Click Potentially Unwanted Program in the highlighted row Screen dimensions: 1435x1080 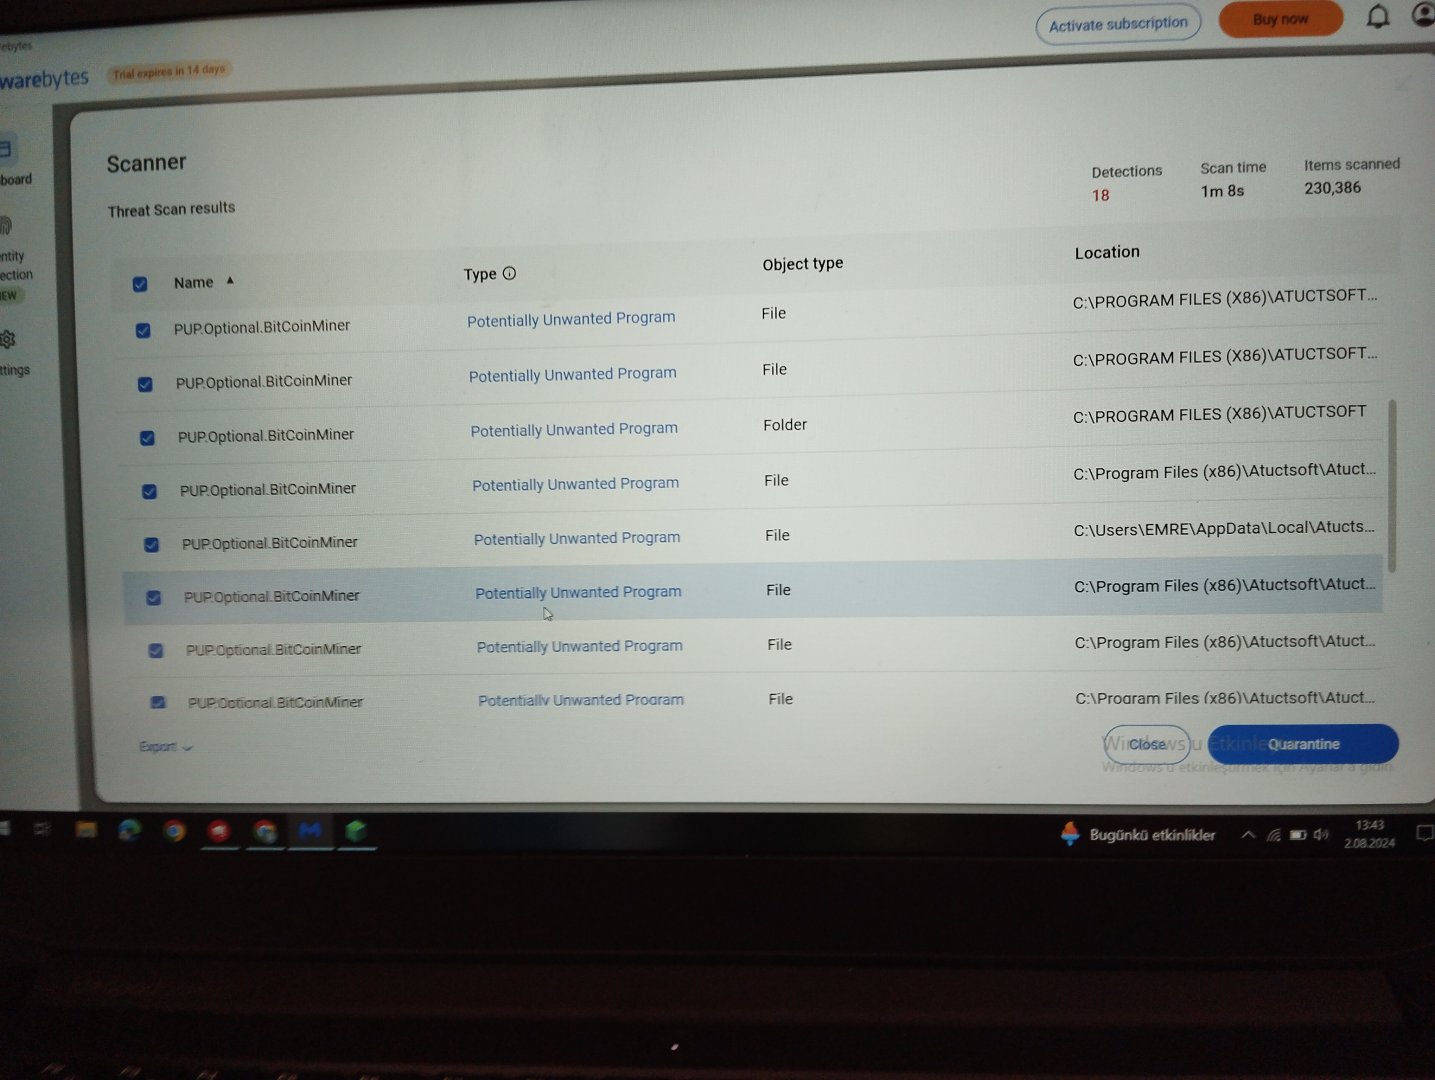click(578, 592)
